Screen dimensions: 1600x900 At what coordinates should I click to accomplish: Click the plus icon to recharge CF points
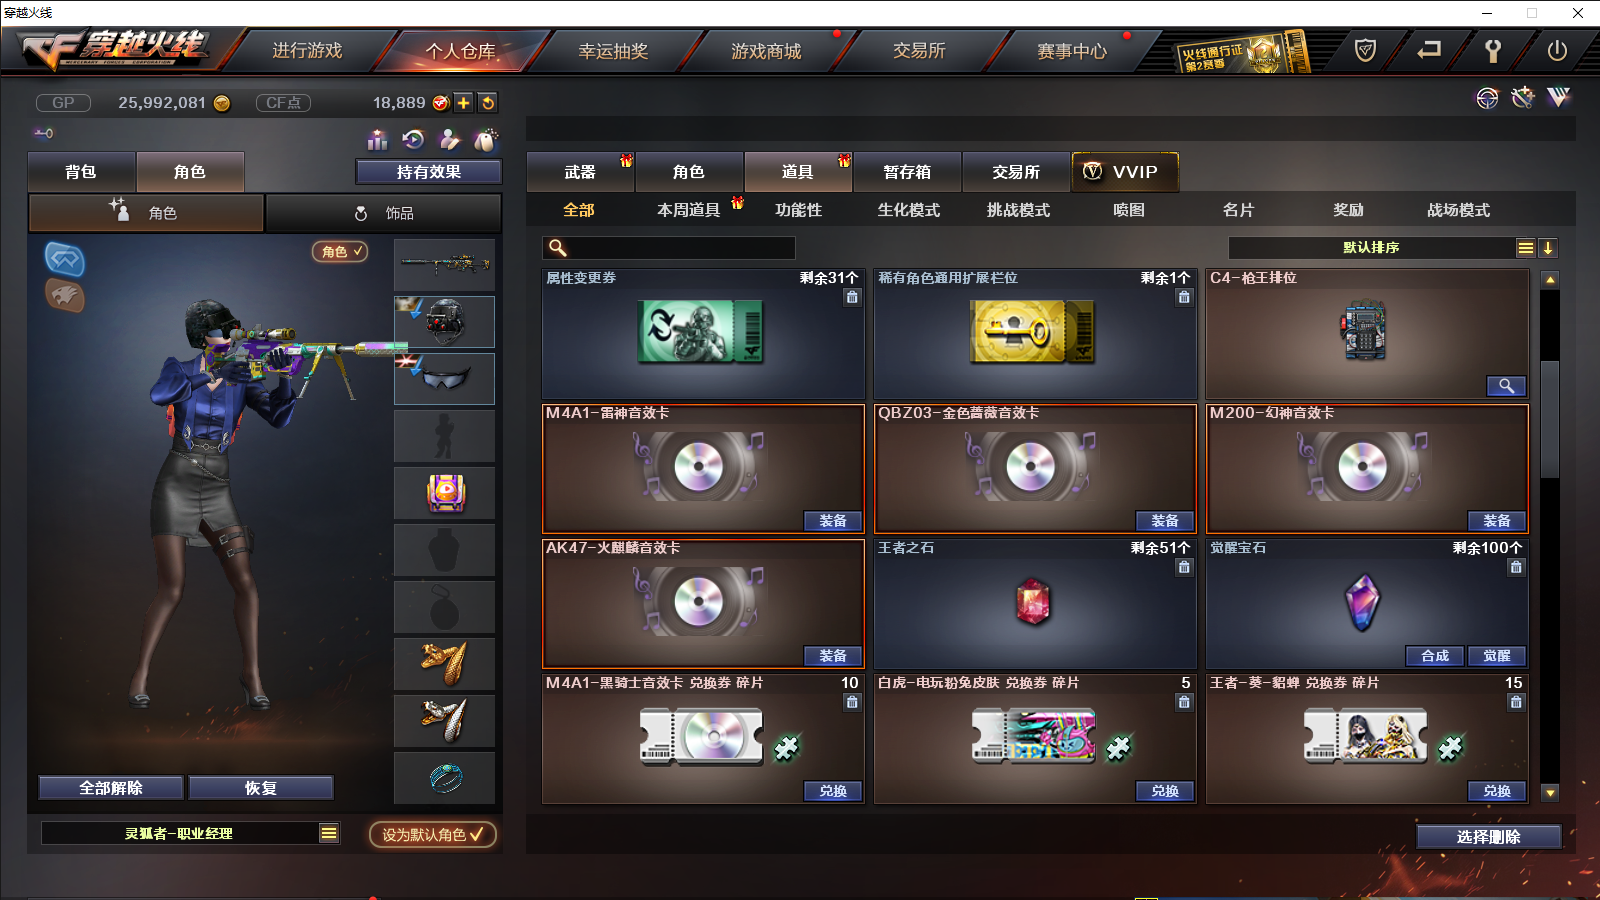(x=464, y=102)
